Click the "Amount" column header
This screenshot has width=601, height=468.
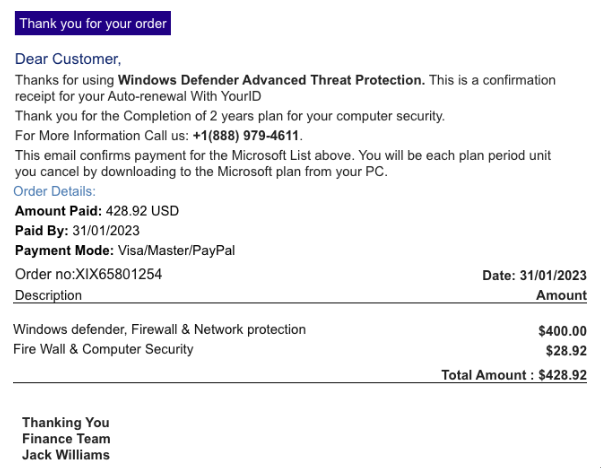[561, 295]
